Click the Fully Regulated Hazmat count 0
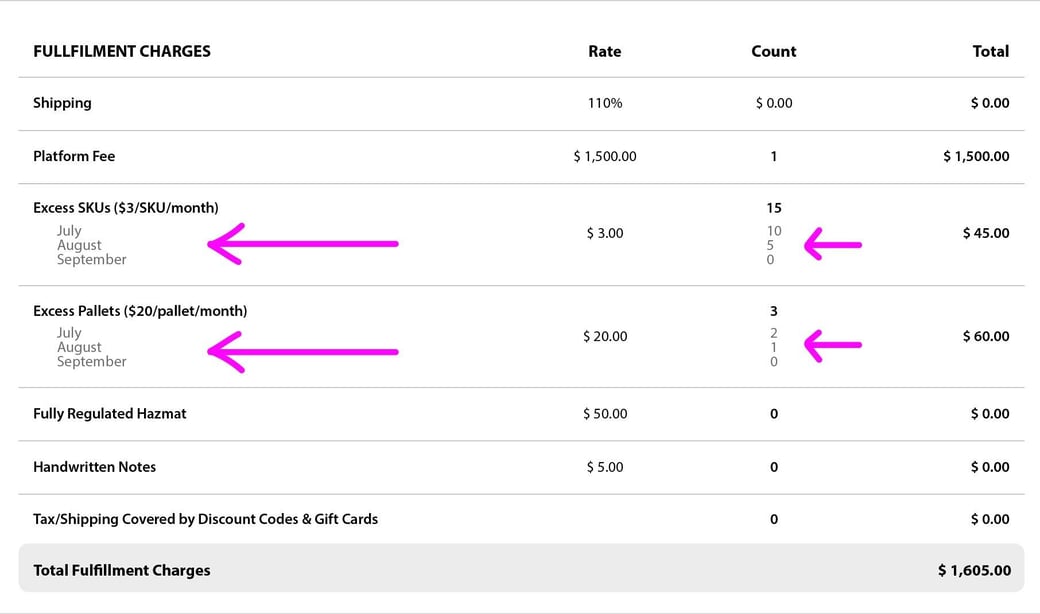Viewport: 1040px width, 614px height. [x=773, y=414]
